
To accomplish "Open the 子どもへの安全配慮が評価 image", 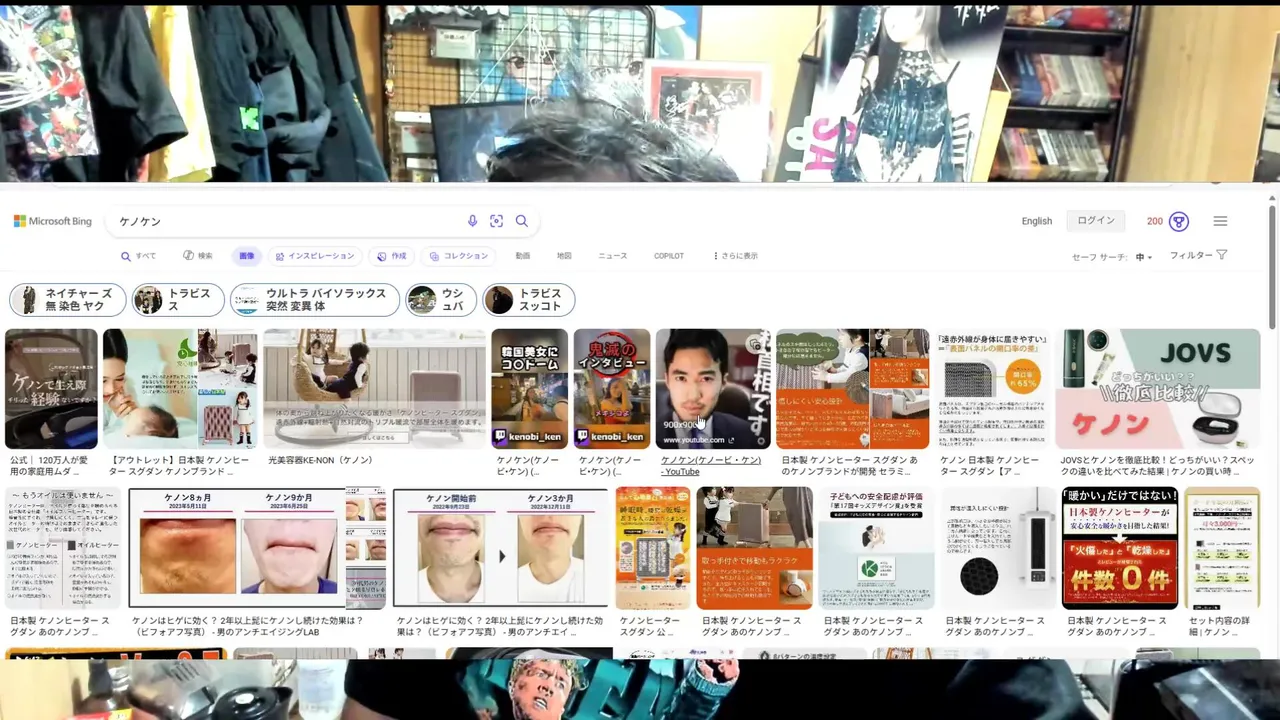I will click(x=877, y=548).
